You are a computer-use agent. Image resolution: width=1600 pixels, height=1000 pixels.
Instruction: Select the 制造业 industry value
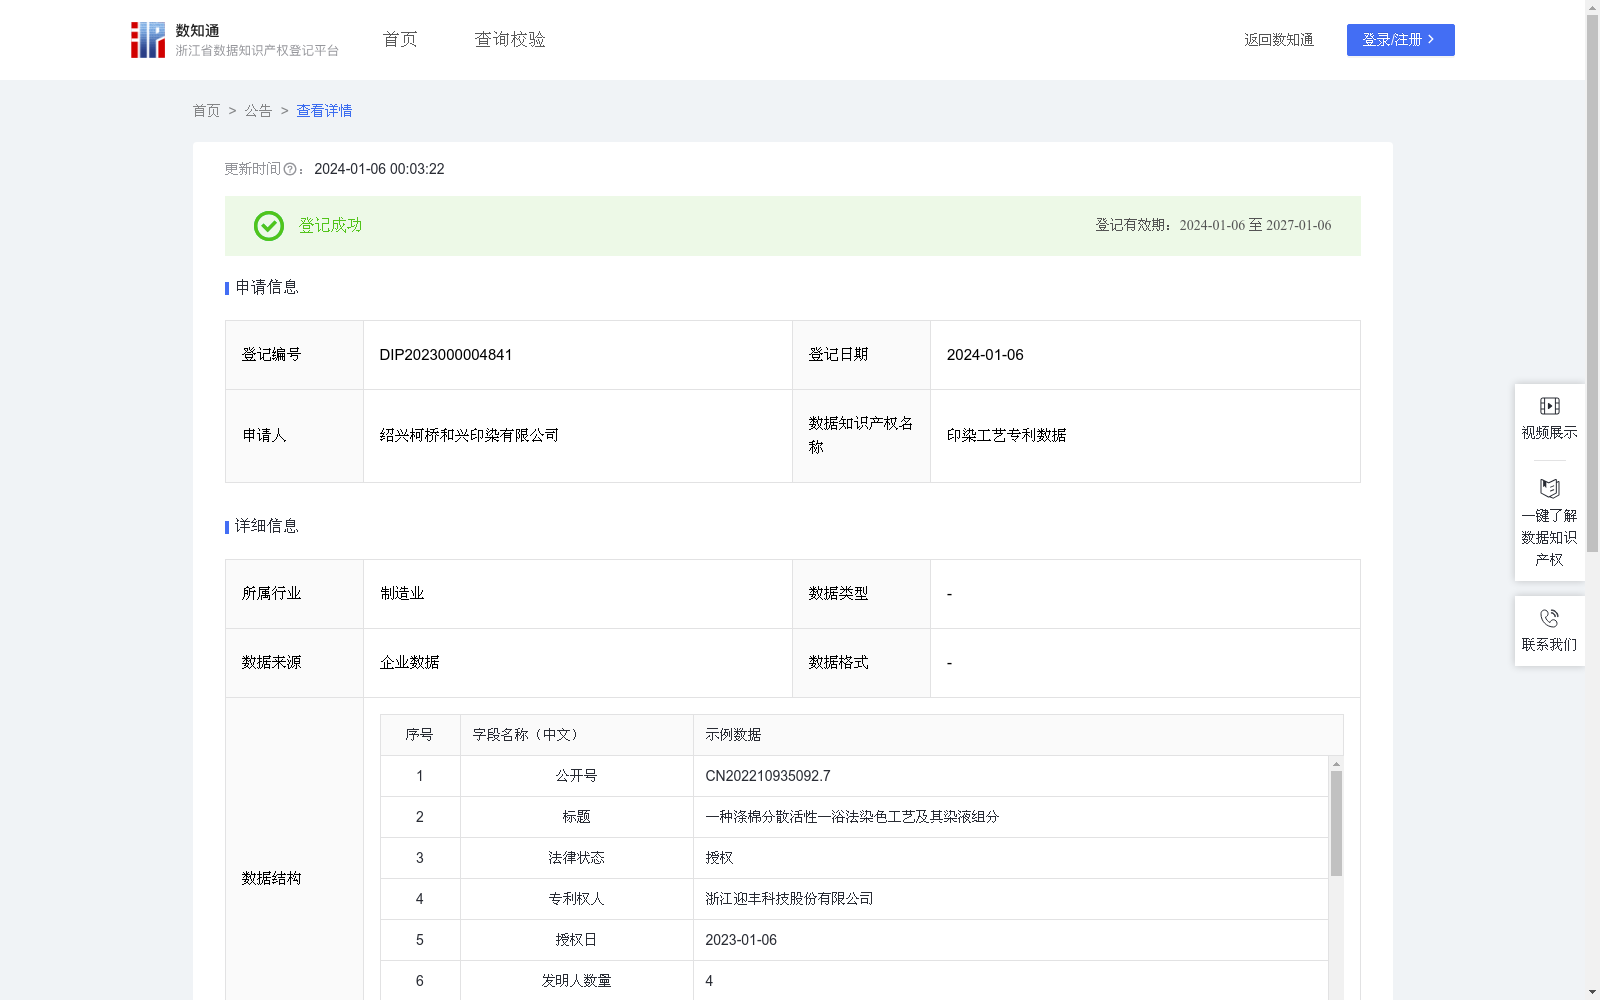[x=402, y=593]
